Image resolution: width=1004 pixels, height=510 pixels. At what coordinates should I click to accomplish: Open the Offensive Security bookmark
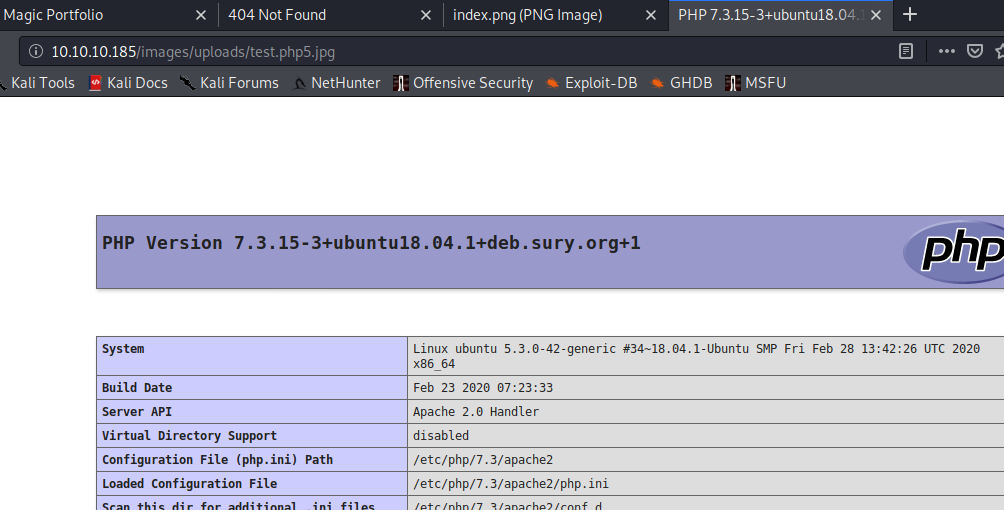(463, 83)
